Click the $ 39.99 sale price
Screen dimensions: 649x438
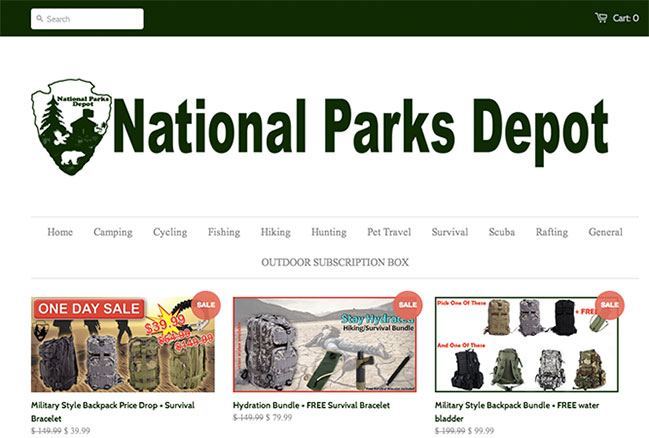(x=77, y=431)
